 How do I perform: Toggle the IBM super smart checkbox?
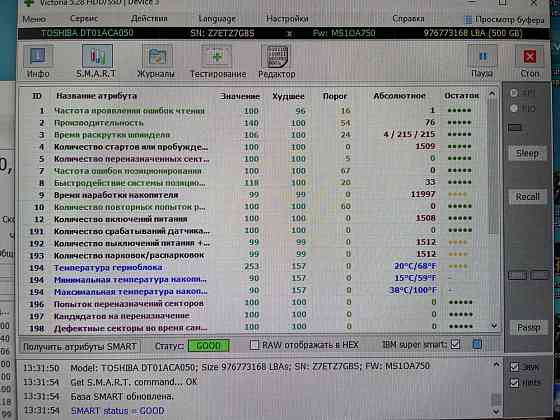(x=455, y=345)
